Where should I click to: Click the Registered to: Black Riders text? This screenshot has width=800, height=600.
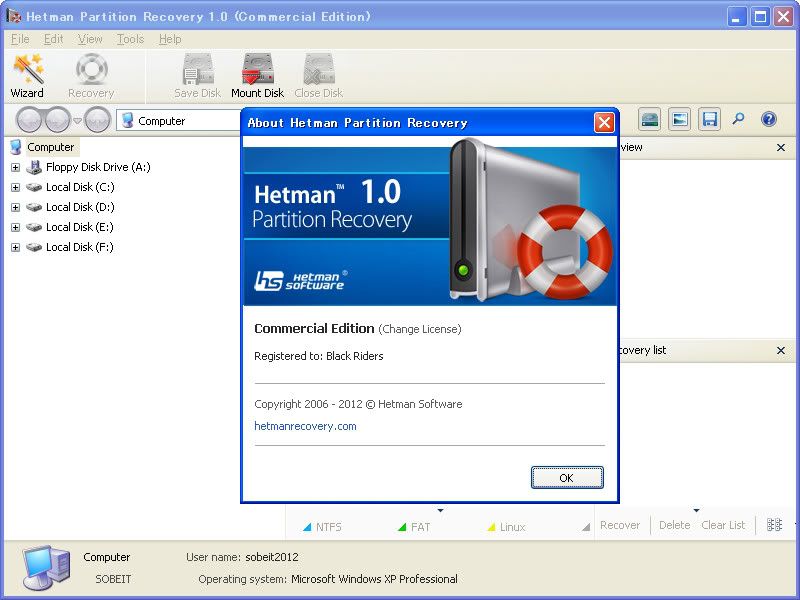point(319,356)
